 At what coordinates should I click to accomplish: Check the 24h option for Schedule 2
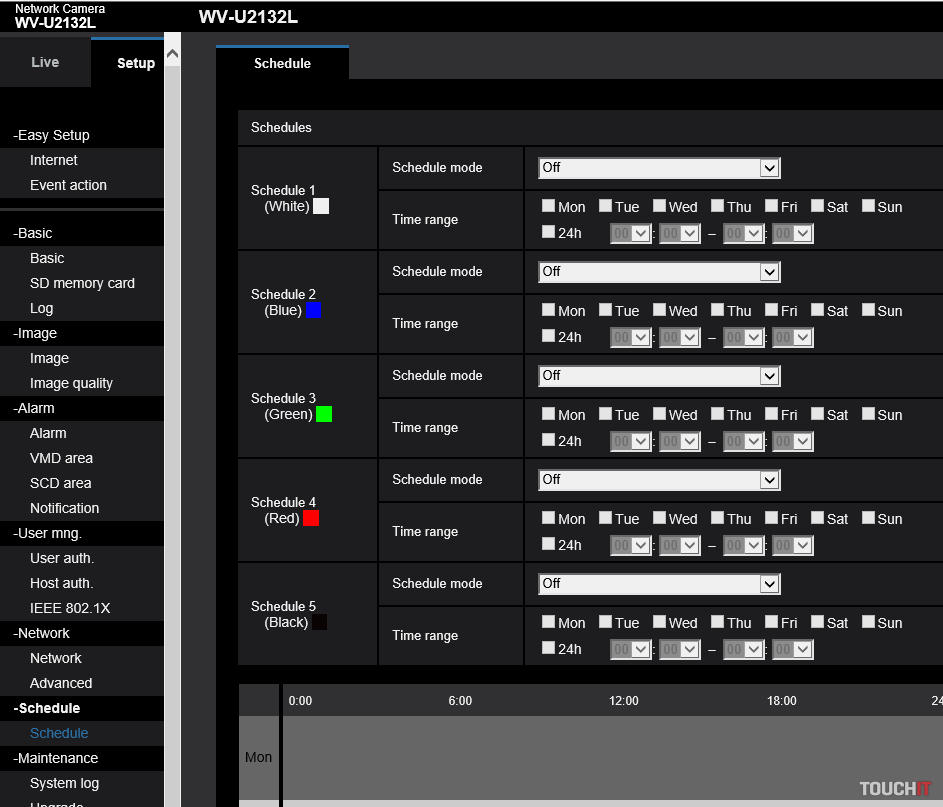point(548,337)
